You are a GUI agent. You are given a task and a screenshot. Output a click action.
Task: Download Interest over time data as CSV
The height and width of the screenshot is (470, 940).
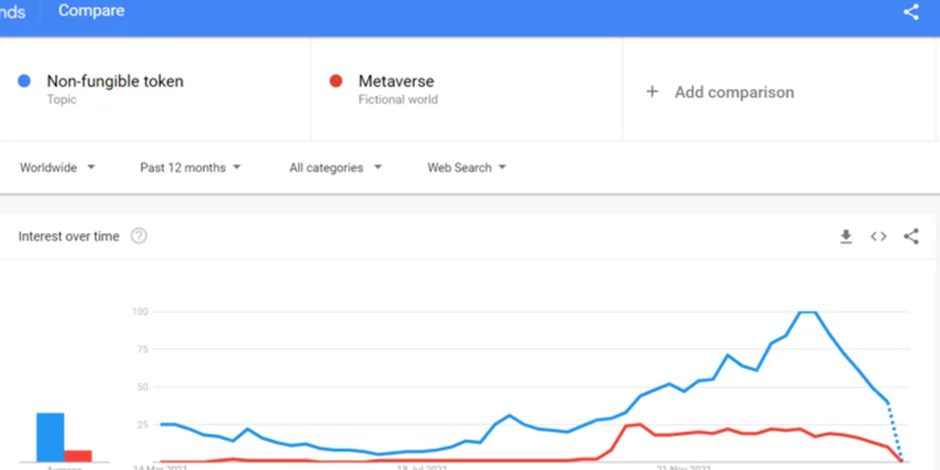pos(845,237)
